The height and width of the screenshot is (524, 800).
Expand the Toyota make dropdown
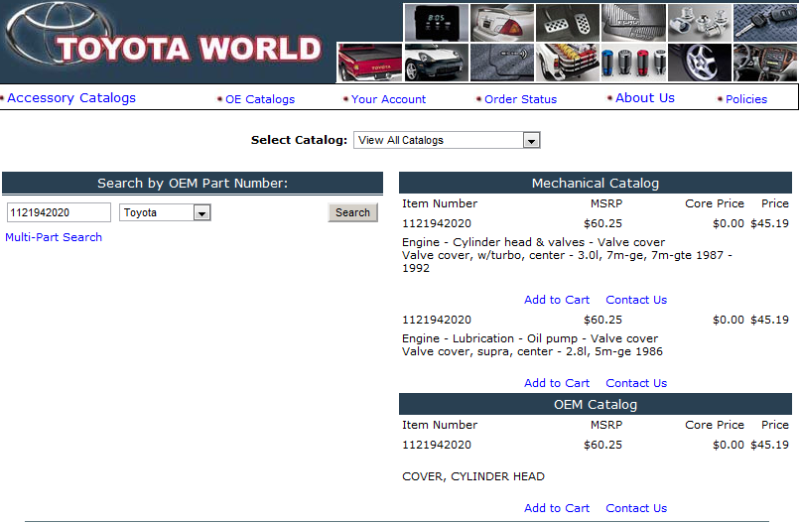click(165, 212)
